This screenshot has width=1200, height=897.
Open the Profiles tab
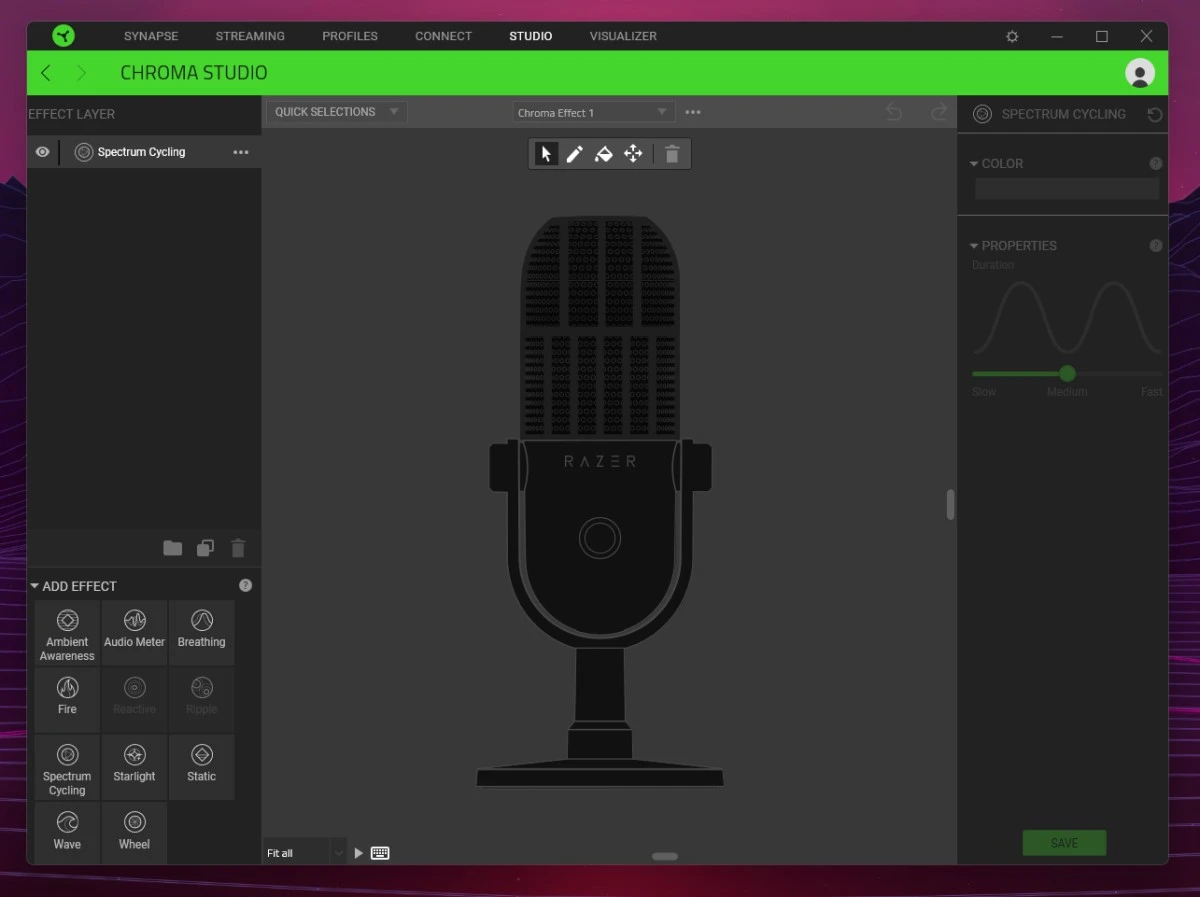coord(350,36)
